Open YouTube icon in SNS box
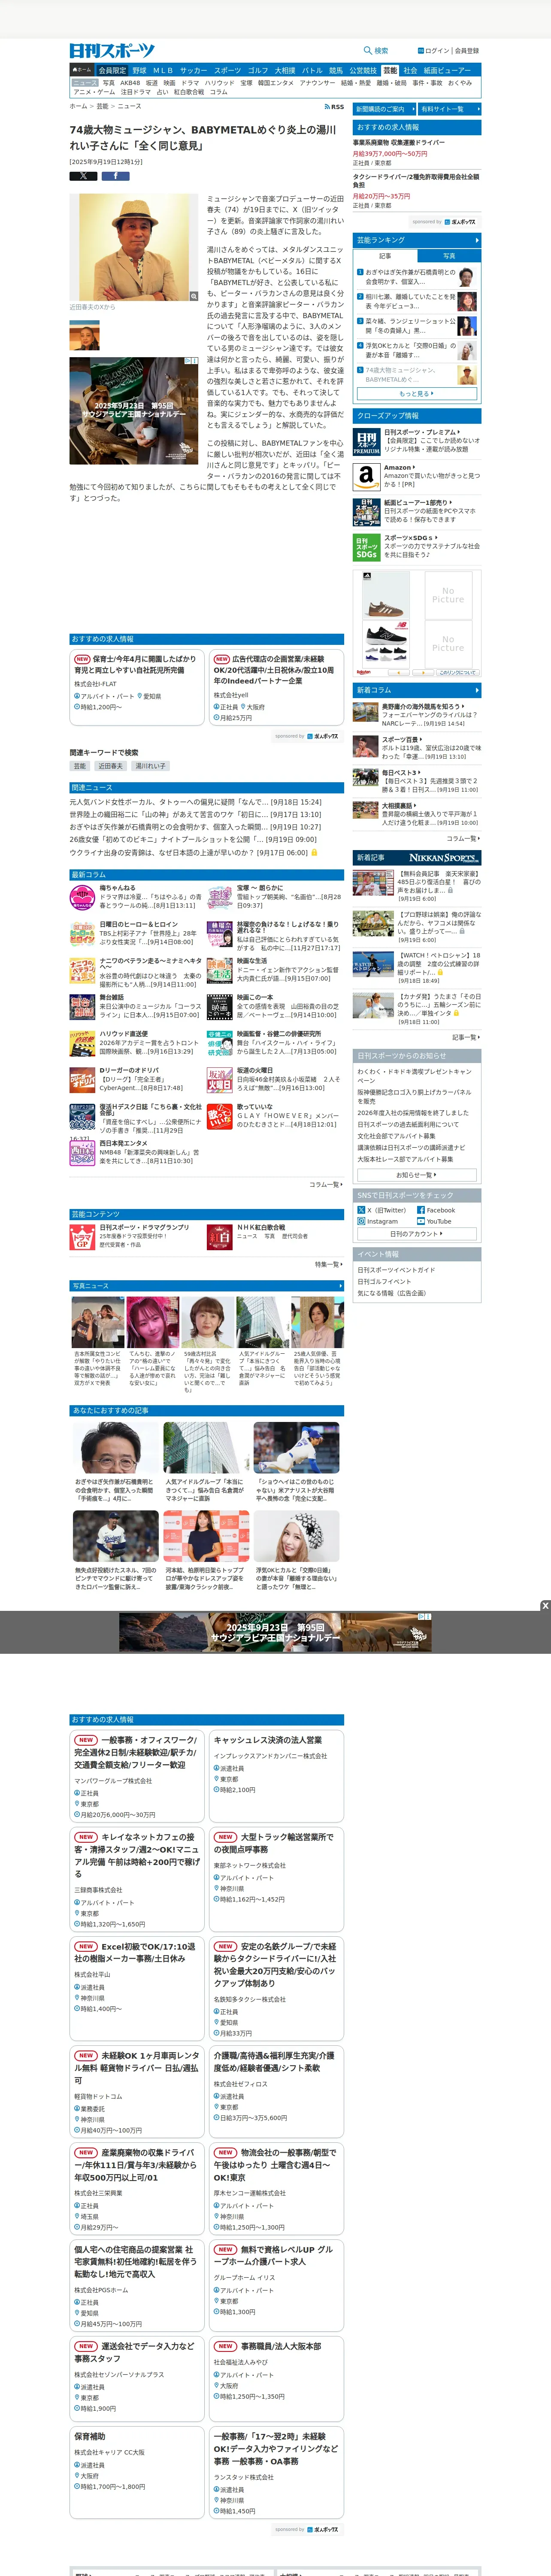 (x=422, y=1221)
